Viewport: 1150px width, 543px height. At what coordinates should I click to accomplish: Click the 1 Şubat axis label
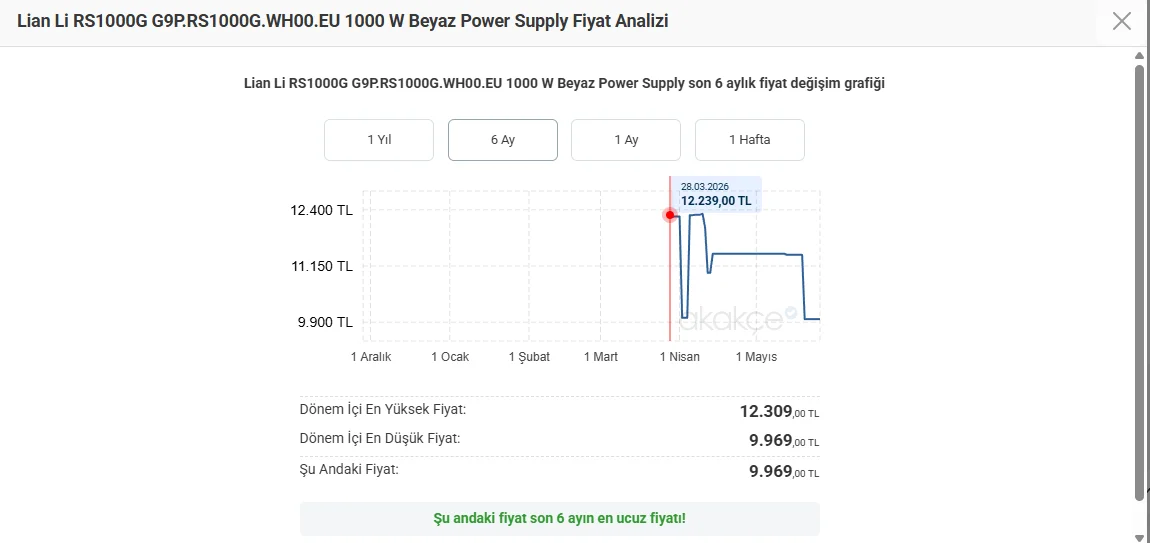coord(530,357)
